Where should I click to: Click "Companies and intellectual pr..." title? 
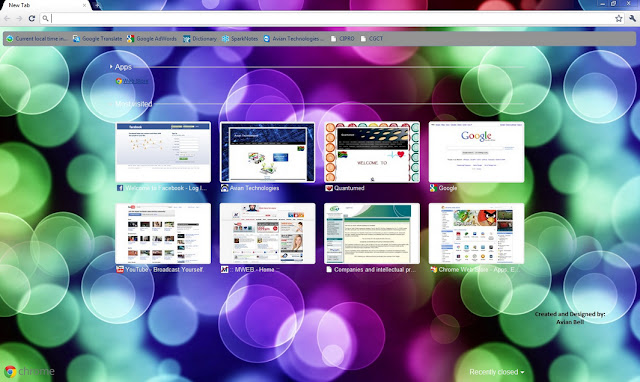(375, 270)
